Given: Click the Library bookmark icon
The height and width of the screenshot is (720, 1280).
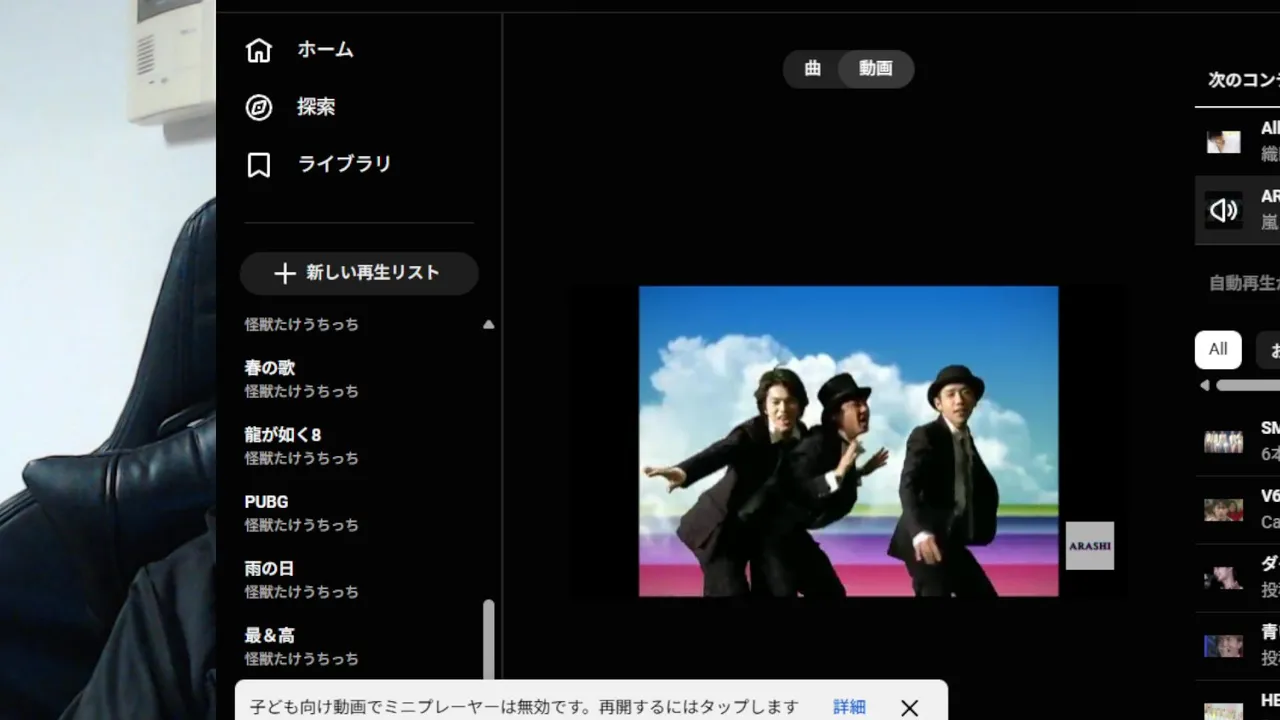Looking at the screenshot, I should 259,165.
